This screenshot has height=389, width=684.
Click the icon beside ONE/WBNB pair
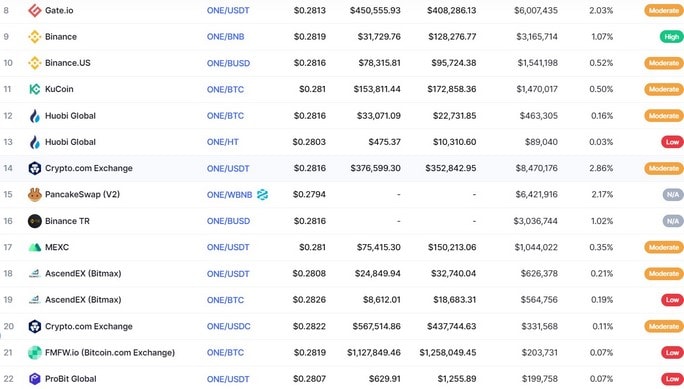point(262,194)
